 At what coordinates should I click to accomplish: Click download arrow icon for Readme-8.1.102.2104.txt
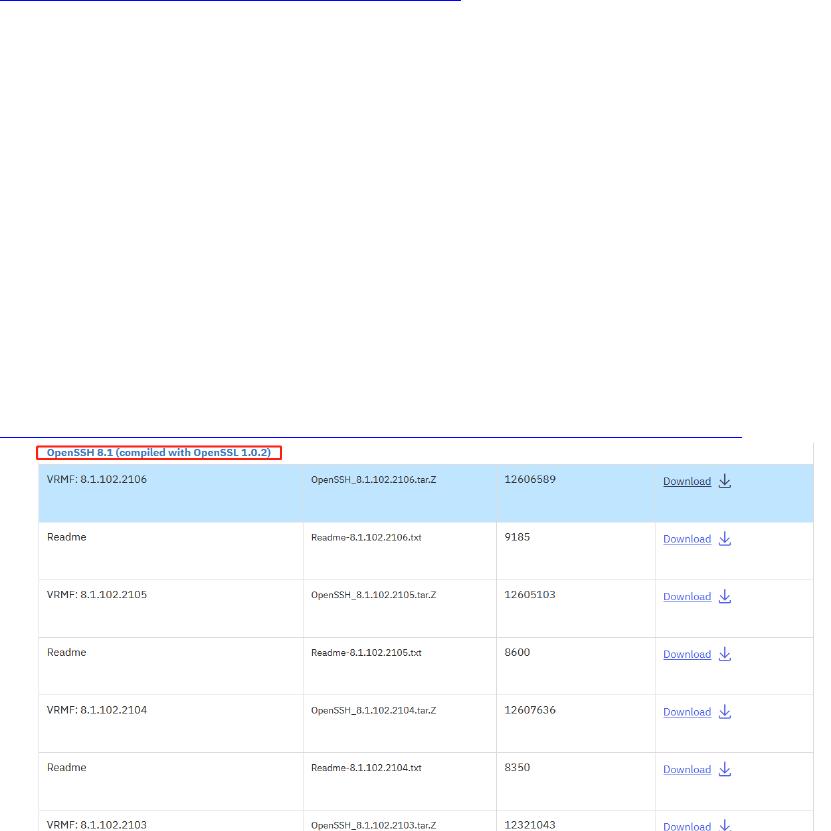[724, 770]
